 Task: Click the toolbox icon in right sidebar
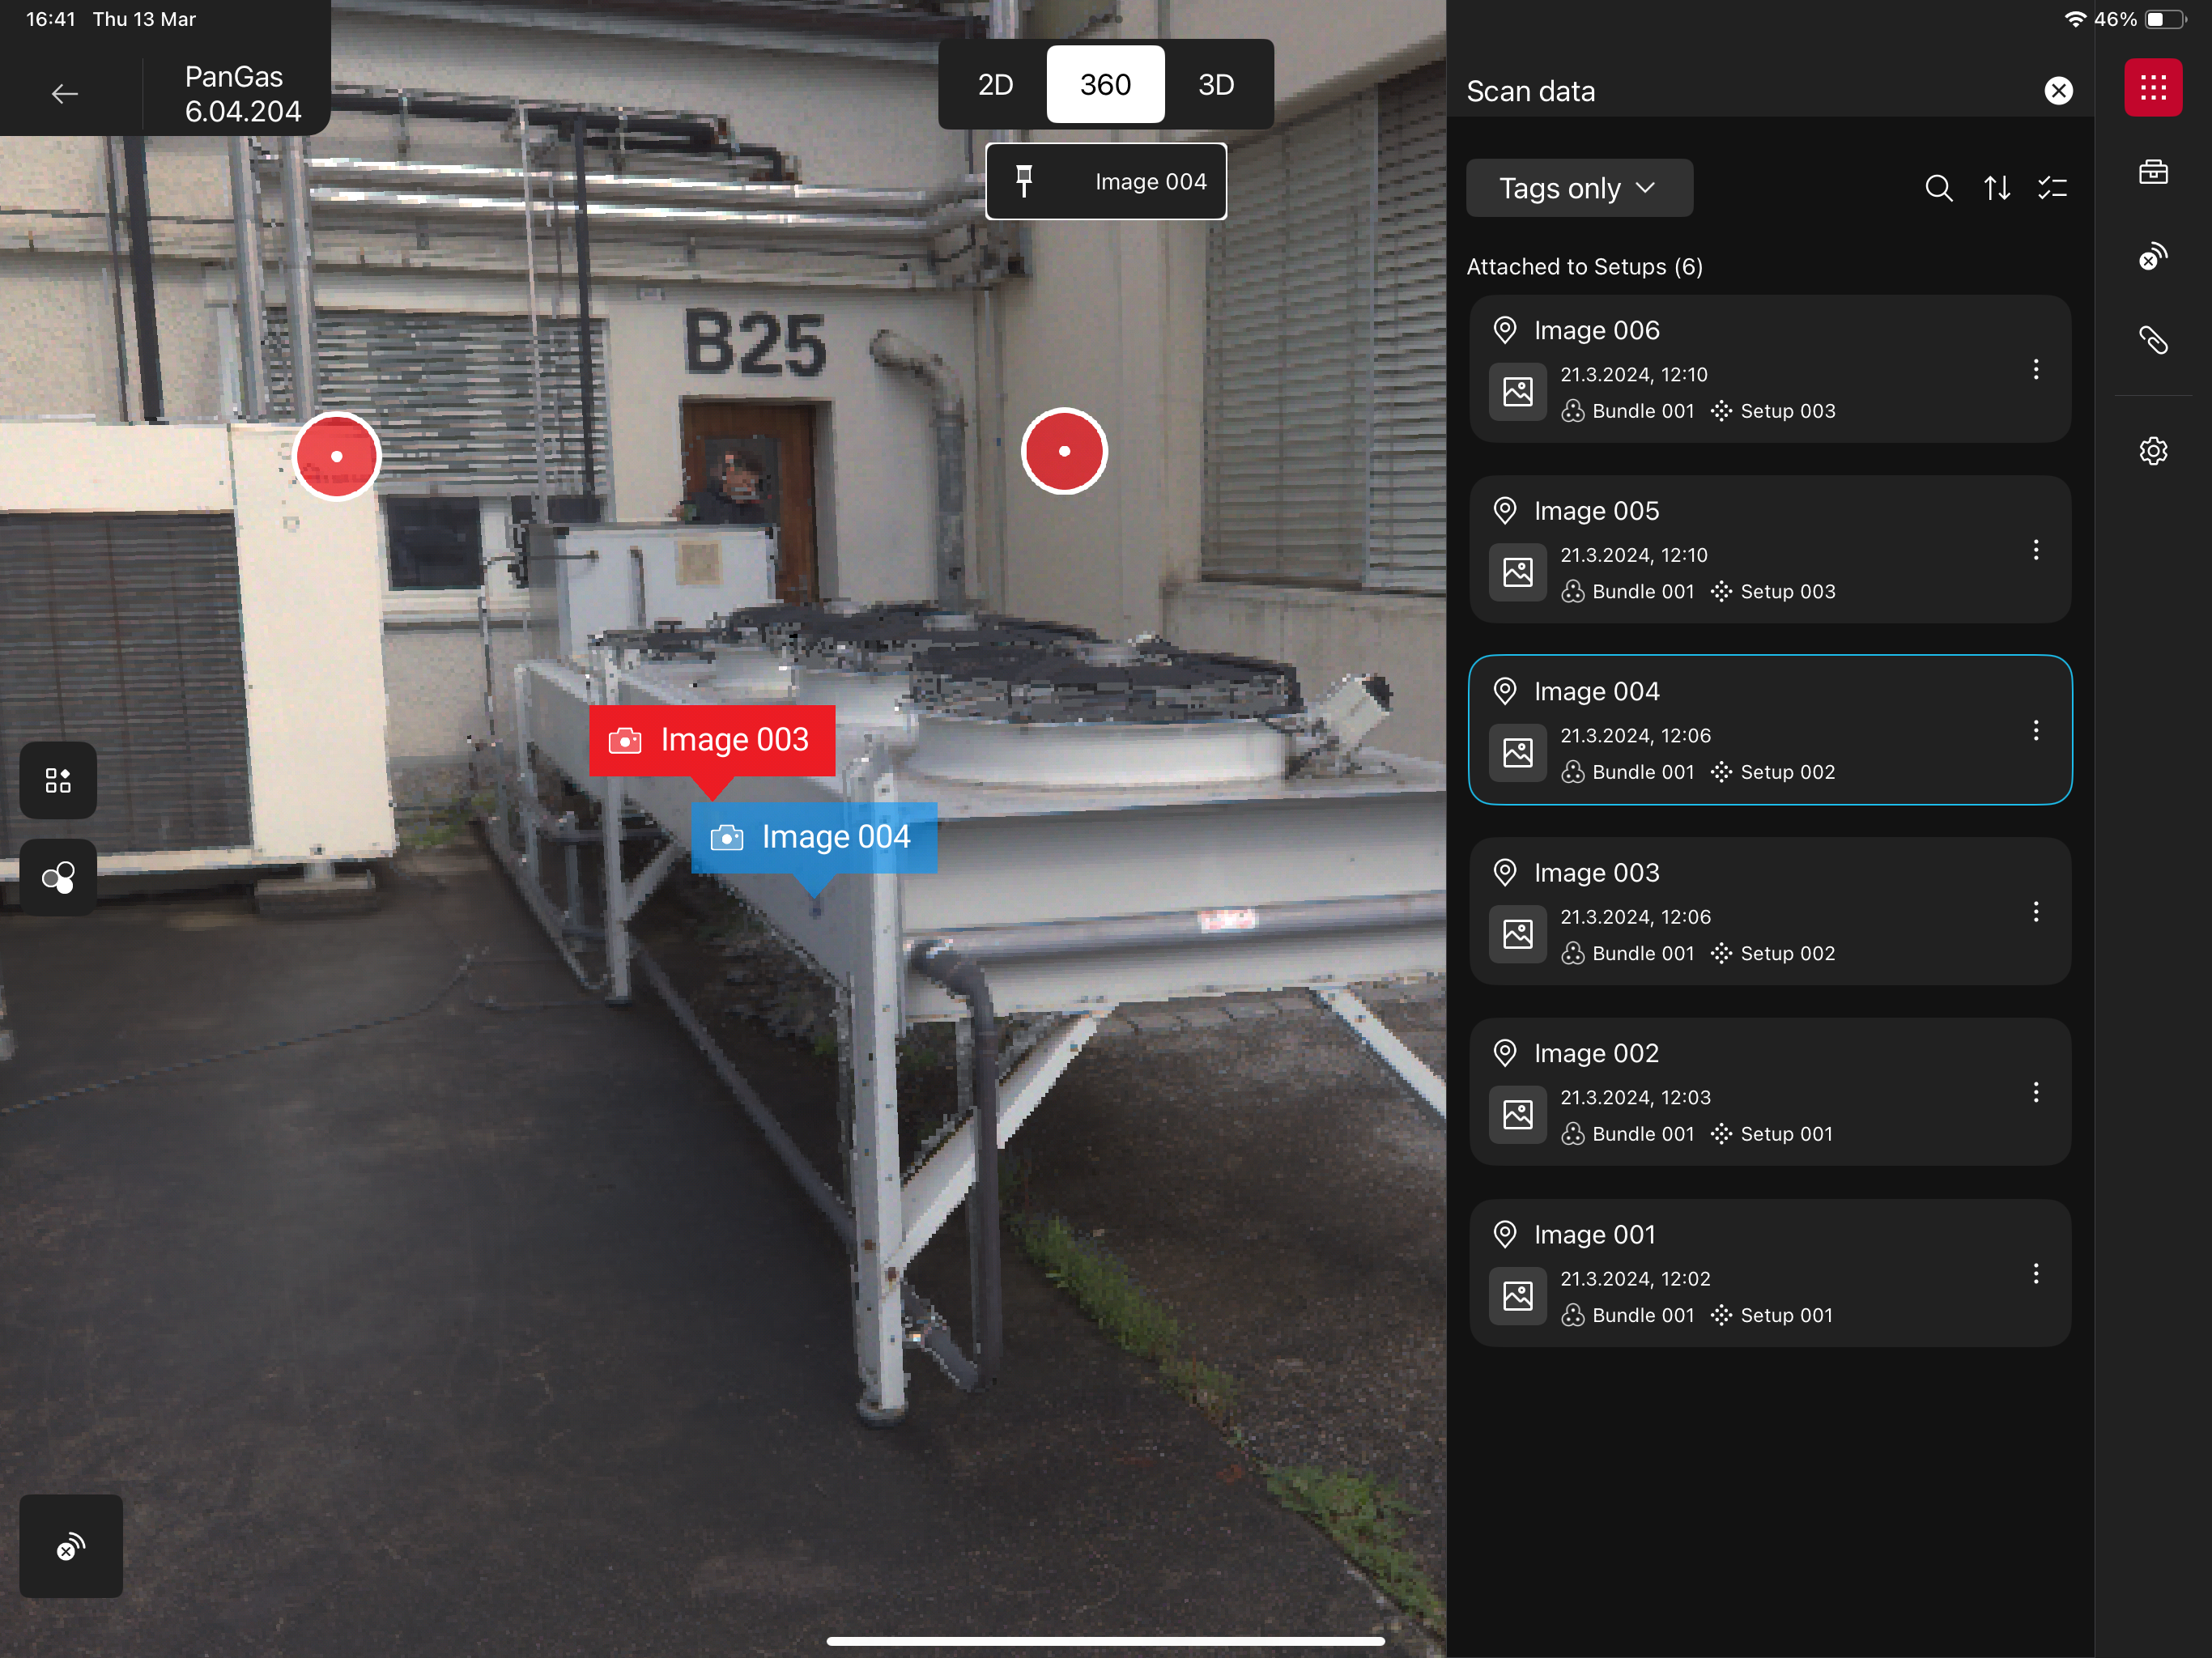click(2152, 172)
